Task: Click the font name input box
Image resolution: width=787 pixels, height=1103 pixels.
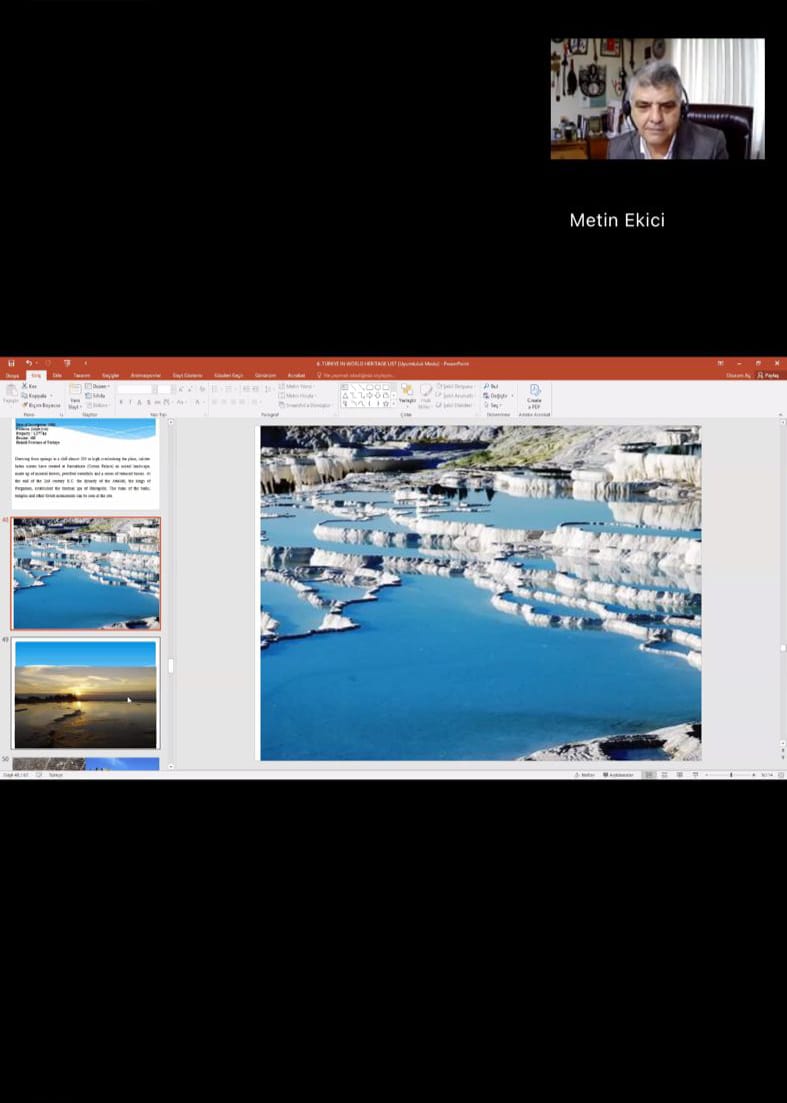Action: (134, 388)
